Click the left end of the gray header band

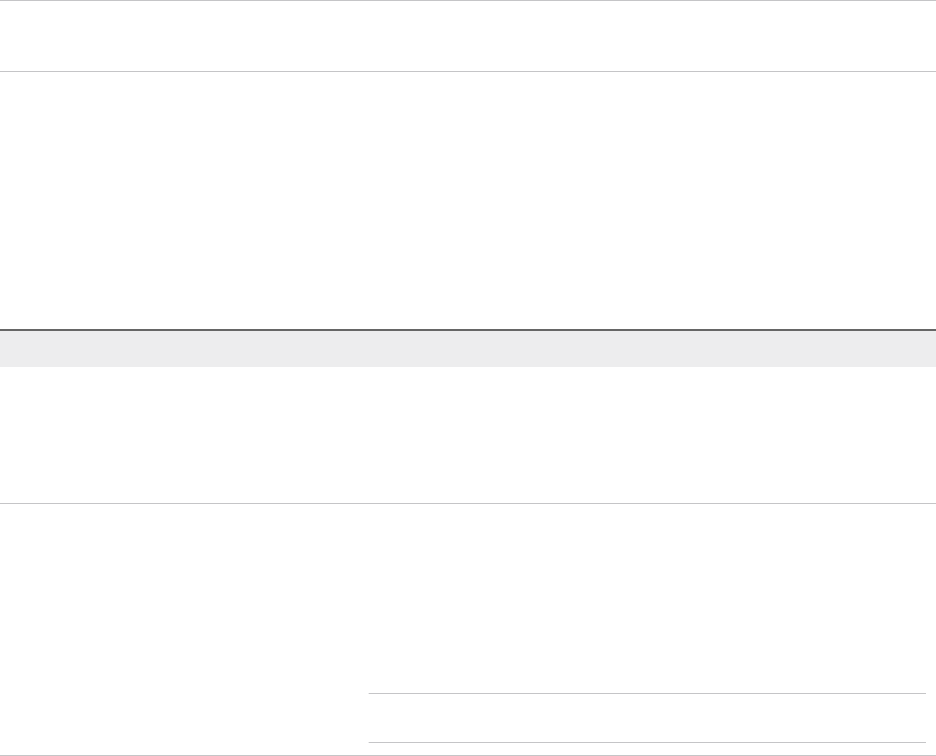click(12, 348)
